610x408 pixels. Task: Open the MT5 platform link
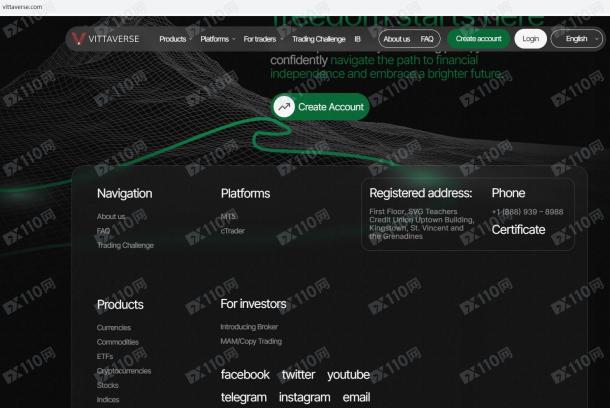228,216
